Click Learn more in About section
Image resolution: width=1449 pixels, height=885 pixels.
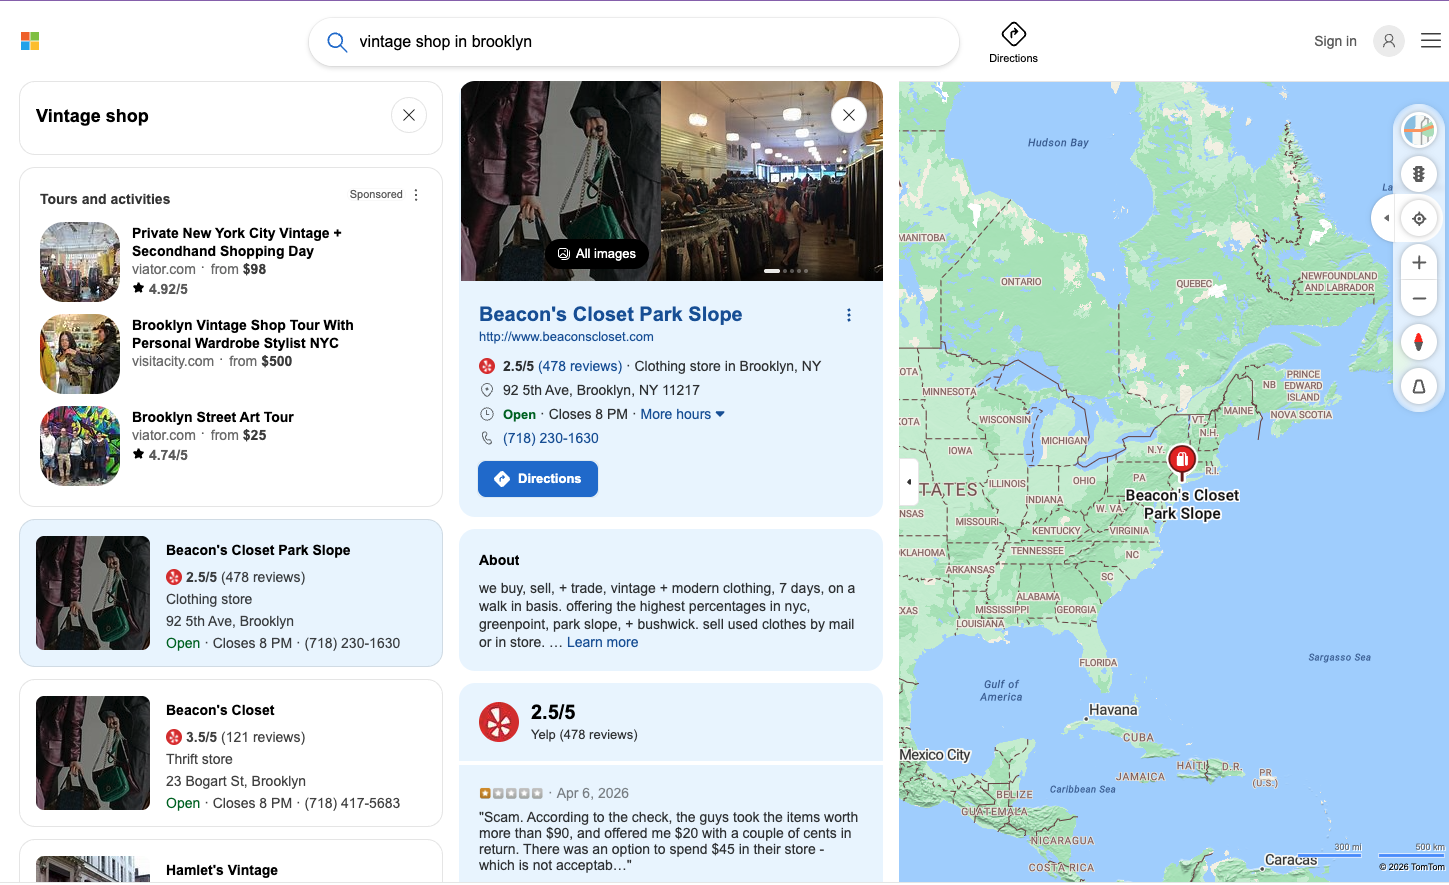coord(602,642)
